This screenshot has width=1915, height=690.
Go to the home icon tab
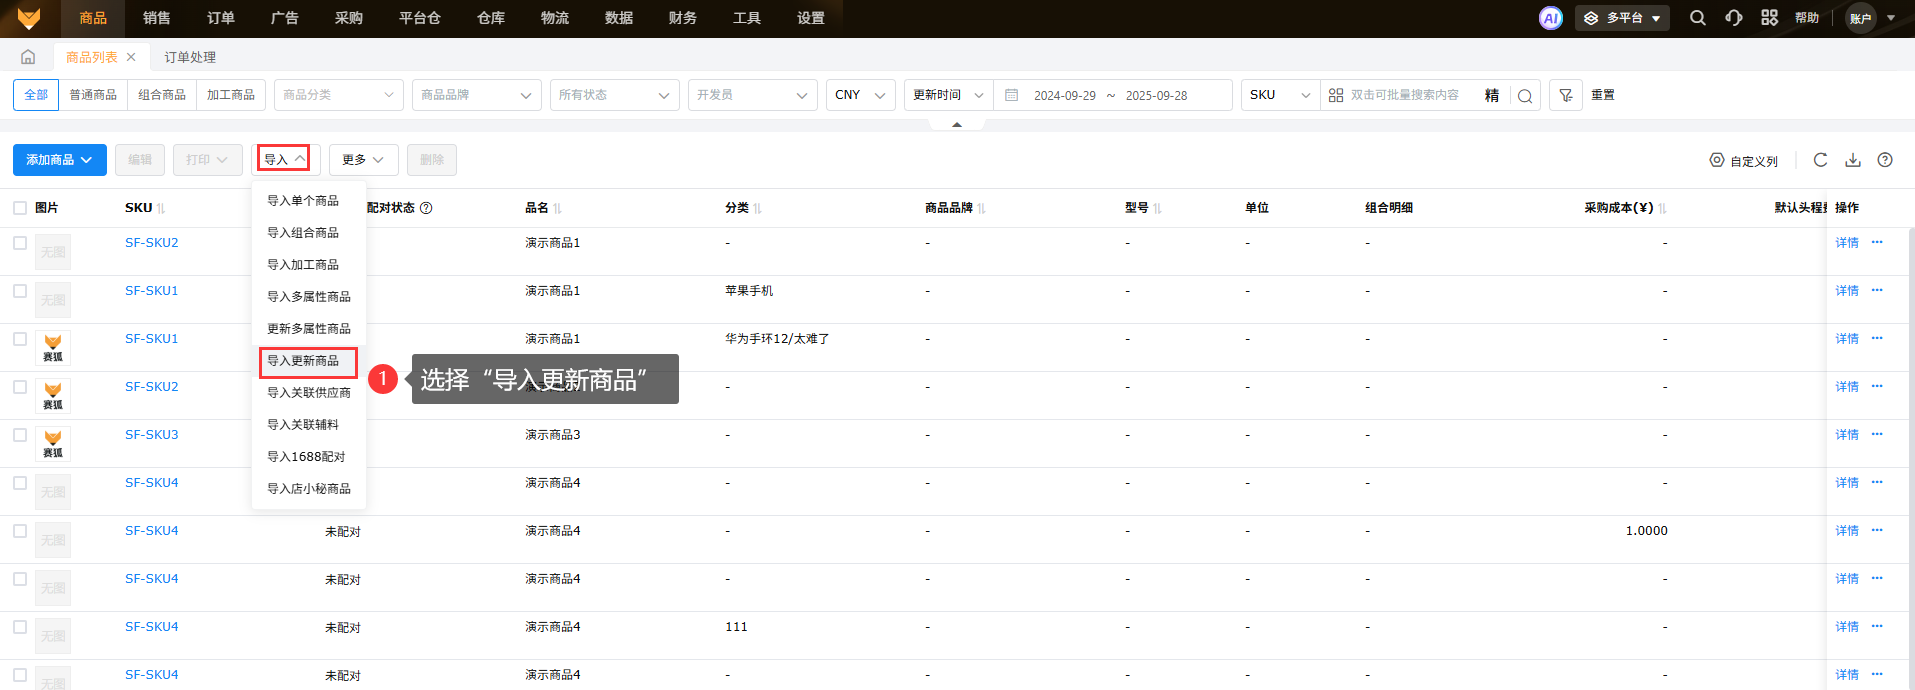[28, 57]
